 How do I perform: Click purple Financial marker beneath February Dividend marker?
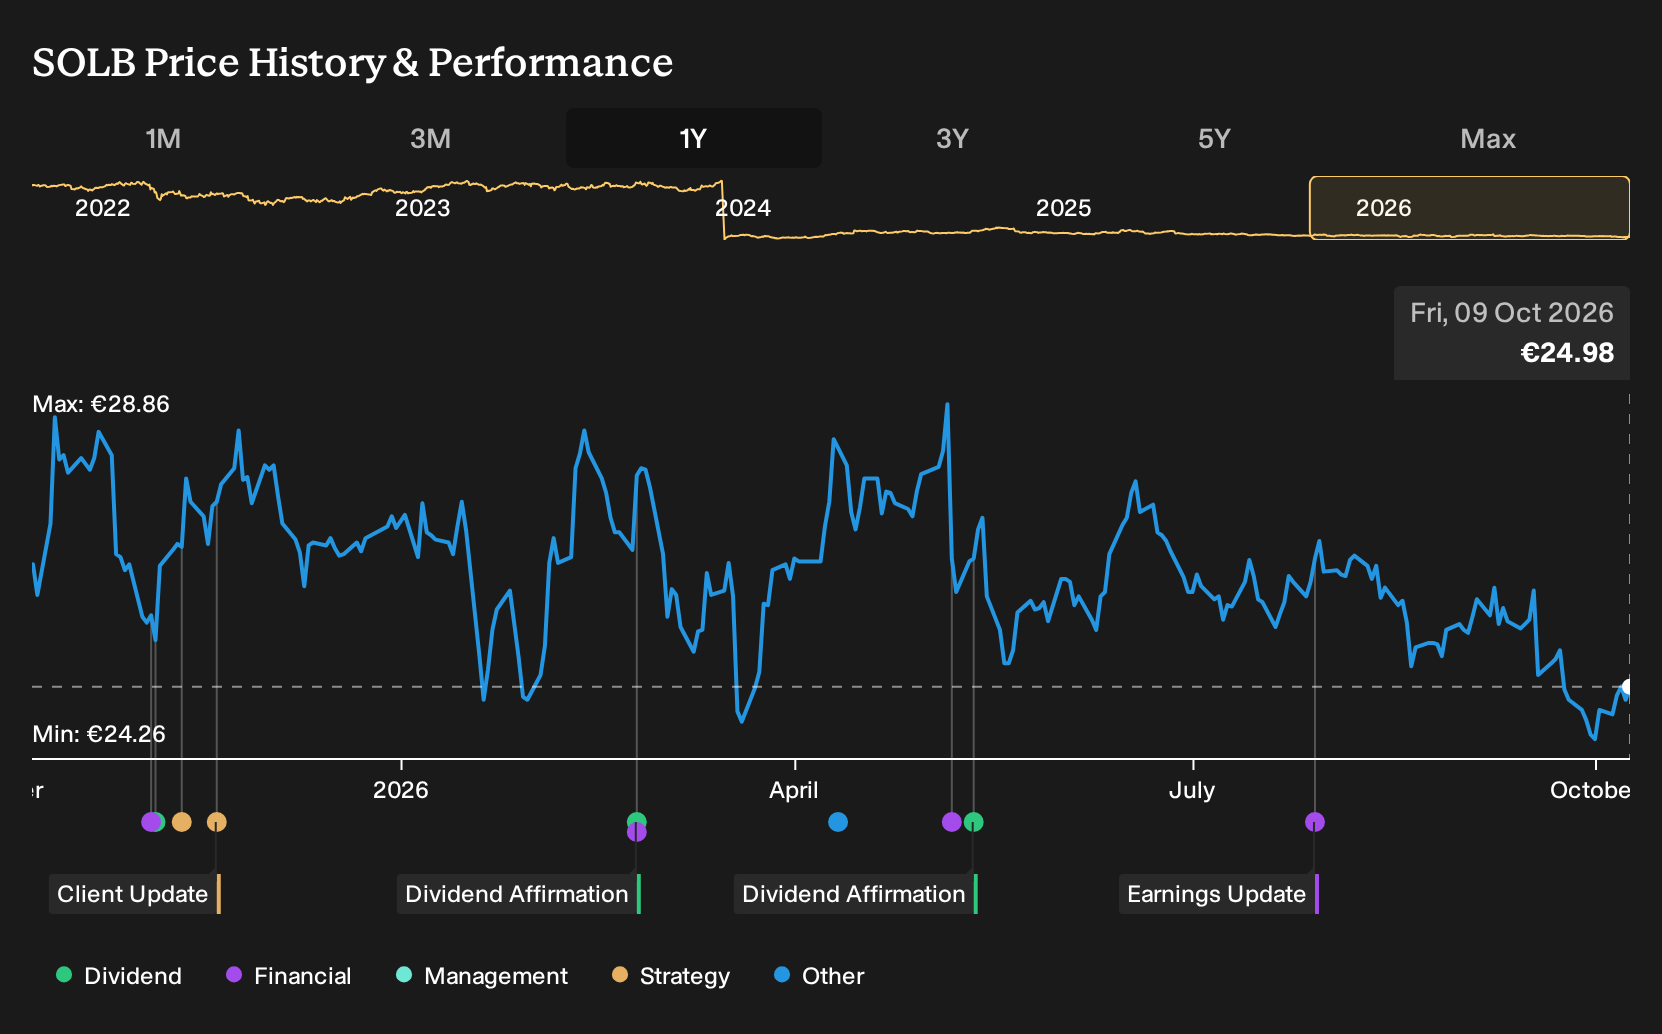(637, 833)
